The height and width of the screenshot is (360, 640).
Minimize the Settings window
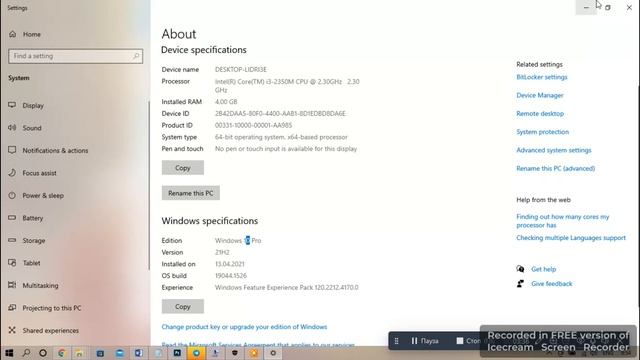coord(586,7)
